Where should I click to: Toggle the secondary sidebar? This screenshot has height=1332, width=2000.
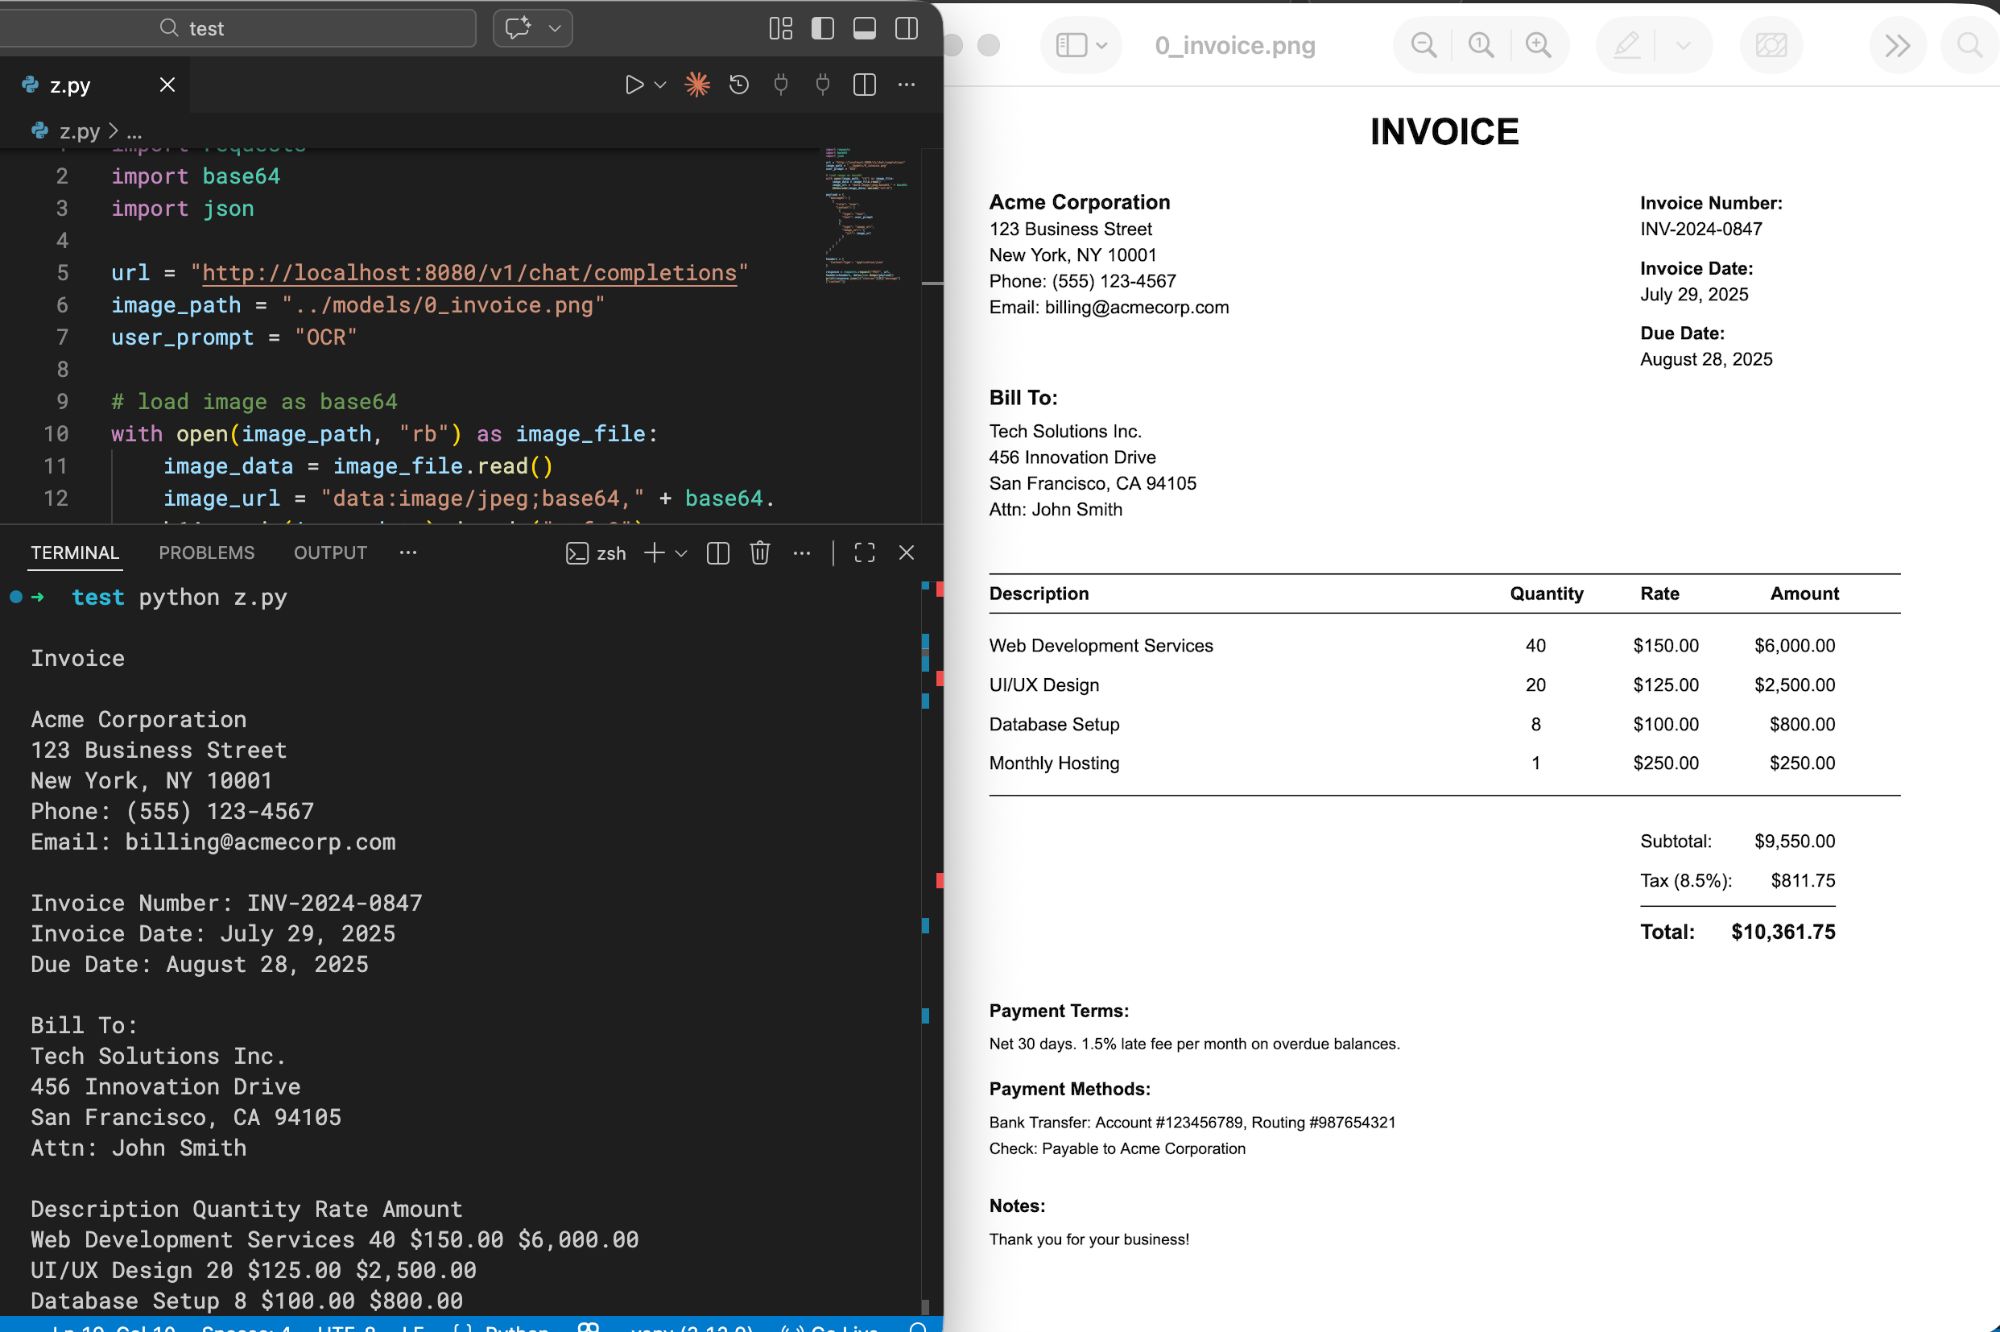(x=905, y=28)
